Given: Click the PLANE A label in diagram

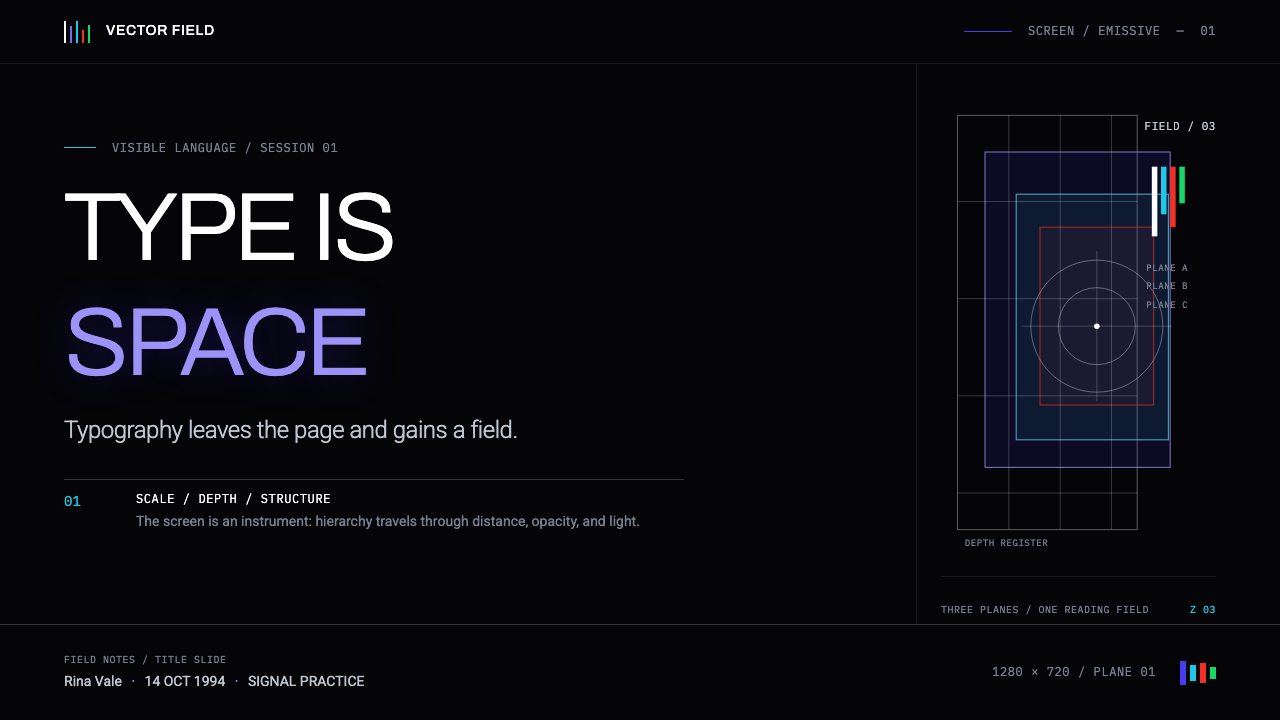Looking at the screenshot, I should (x=1167, y=268).
